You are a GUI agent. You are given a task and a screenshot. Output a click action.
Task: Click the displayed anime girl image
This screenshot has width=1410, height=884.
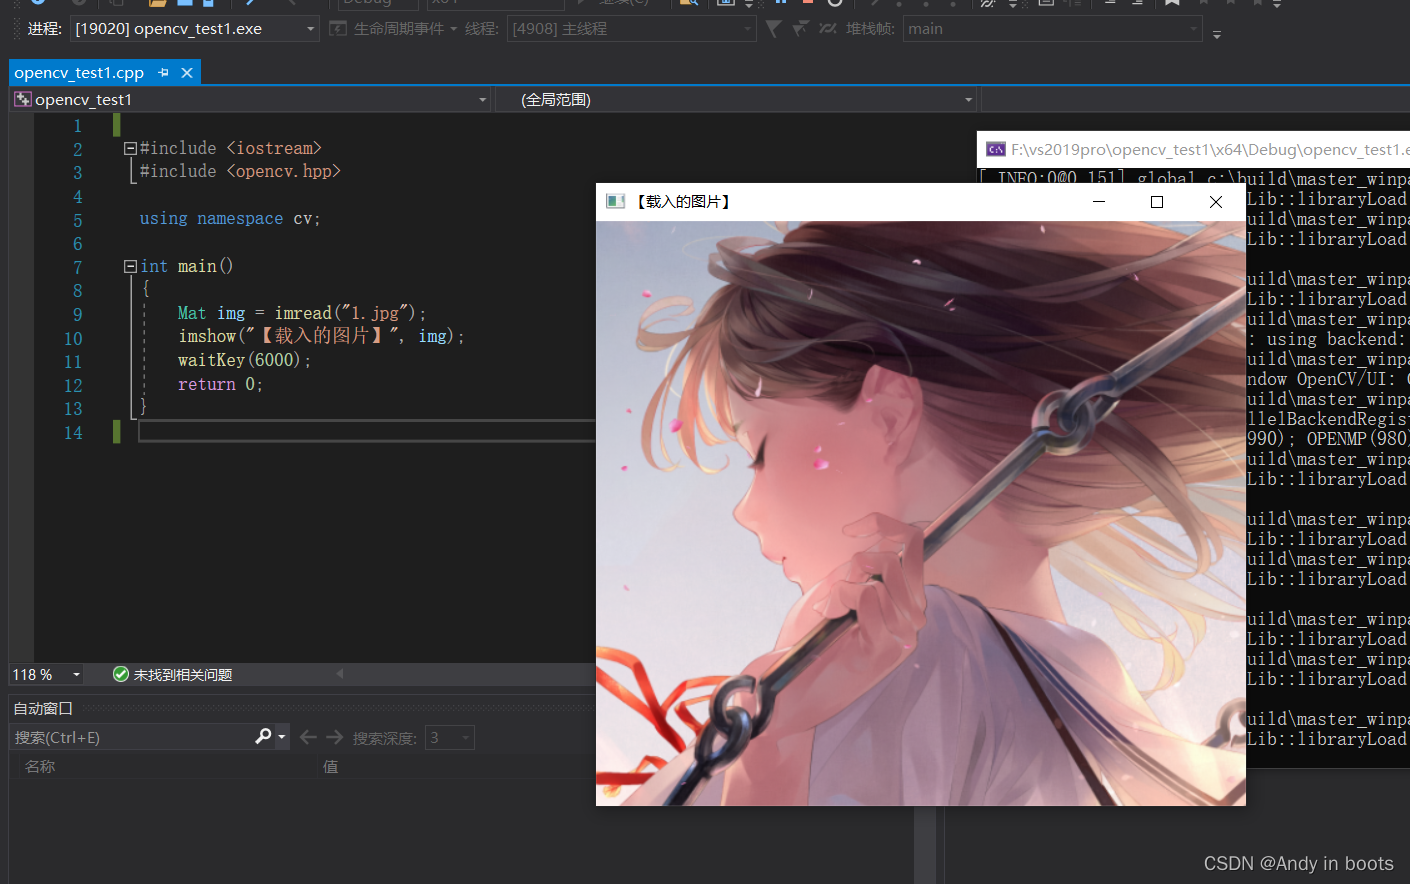921,513
